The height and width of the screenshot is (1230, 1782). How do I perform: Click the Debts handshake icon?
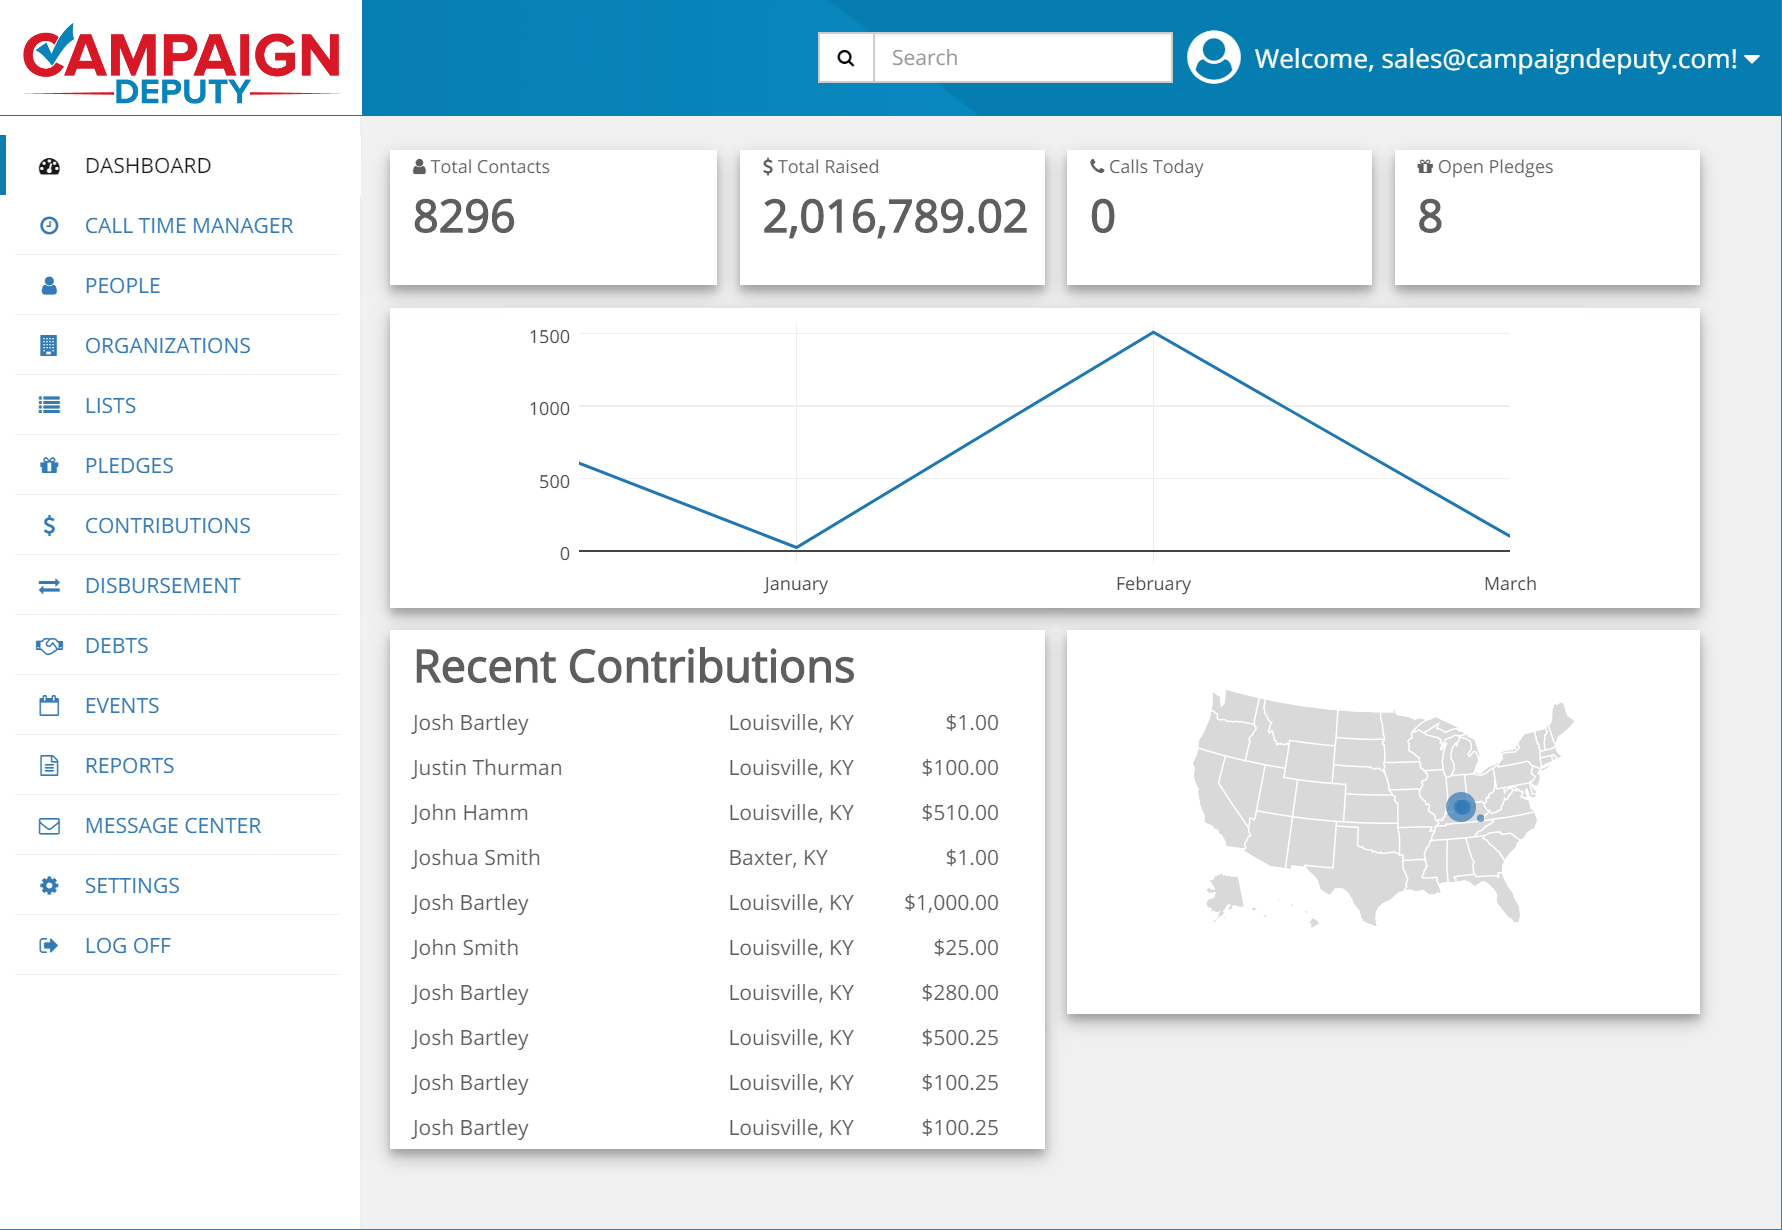(49, 646)
